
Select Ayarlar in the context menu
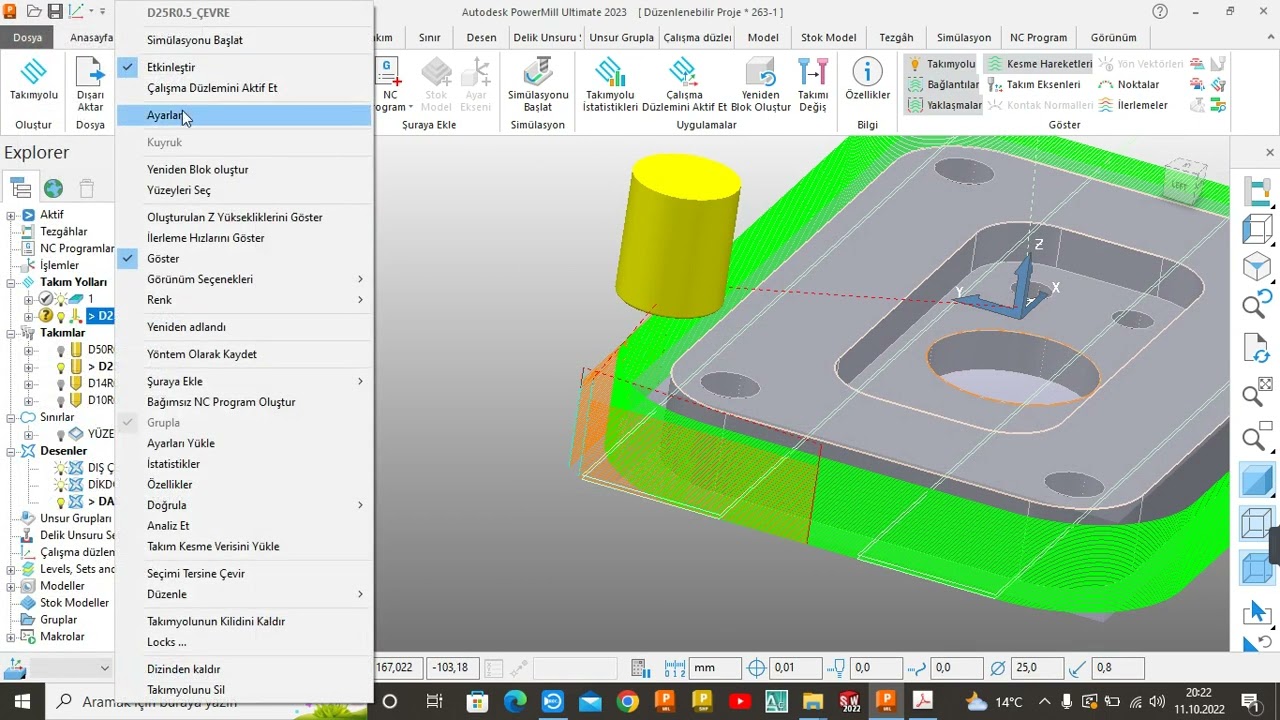pyautogui.click(x=244, y=115)
